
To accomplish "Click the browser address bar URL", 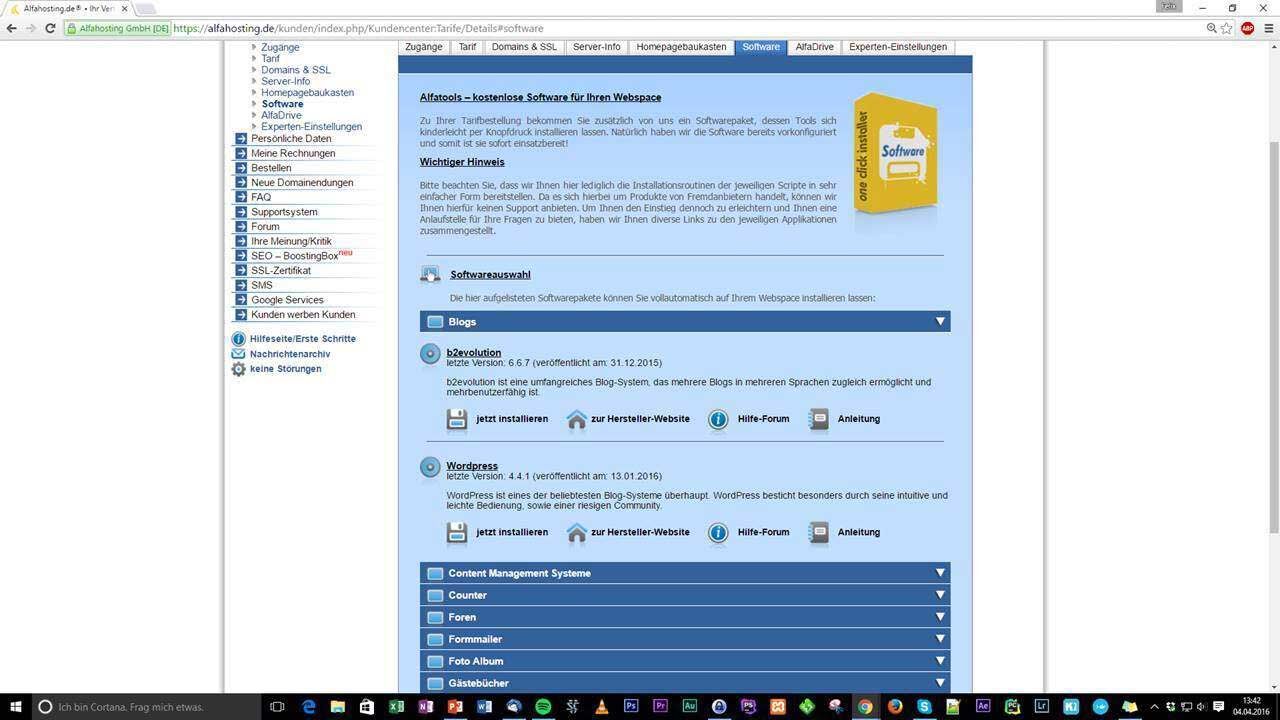I will [358, 28].
